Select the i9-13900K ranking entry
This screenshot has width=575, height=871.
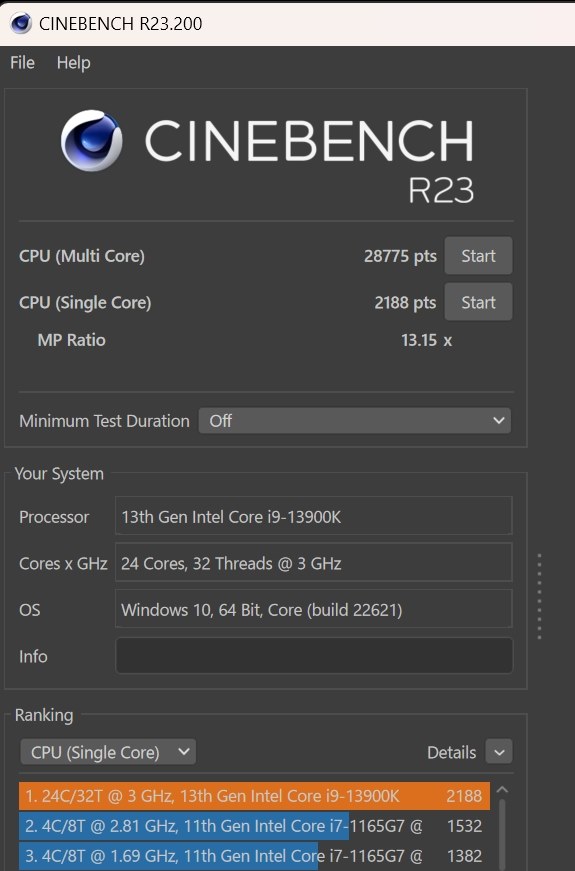[254, 796]
